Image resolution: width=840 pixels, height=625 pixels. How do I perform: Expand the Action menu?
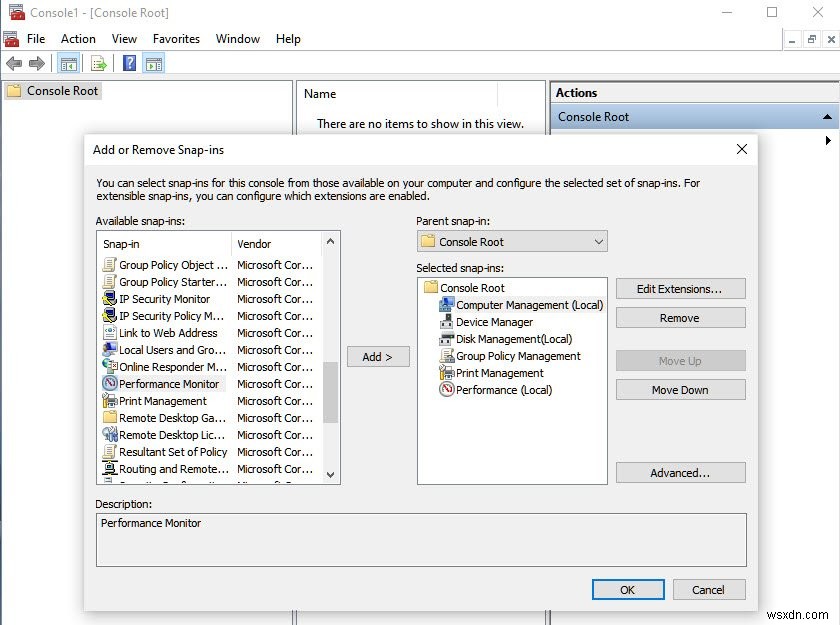[78, 39]
